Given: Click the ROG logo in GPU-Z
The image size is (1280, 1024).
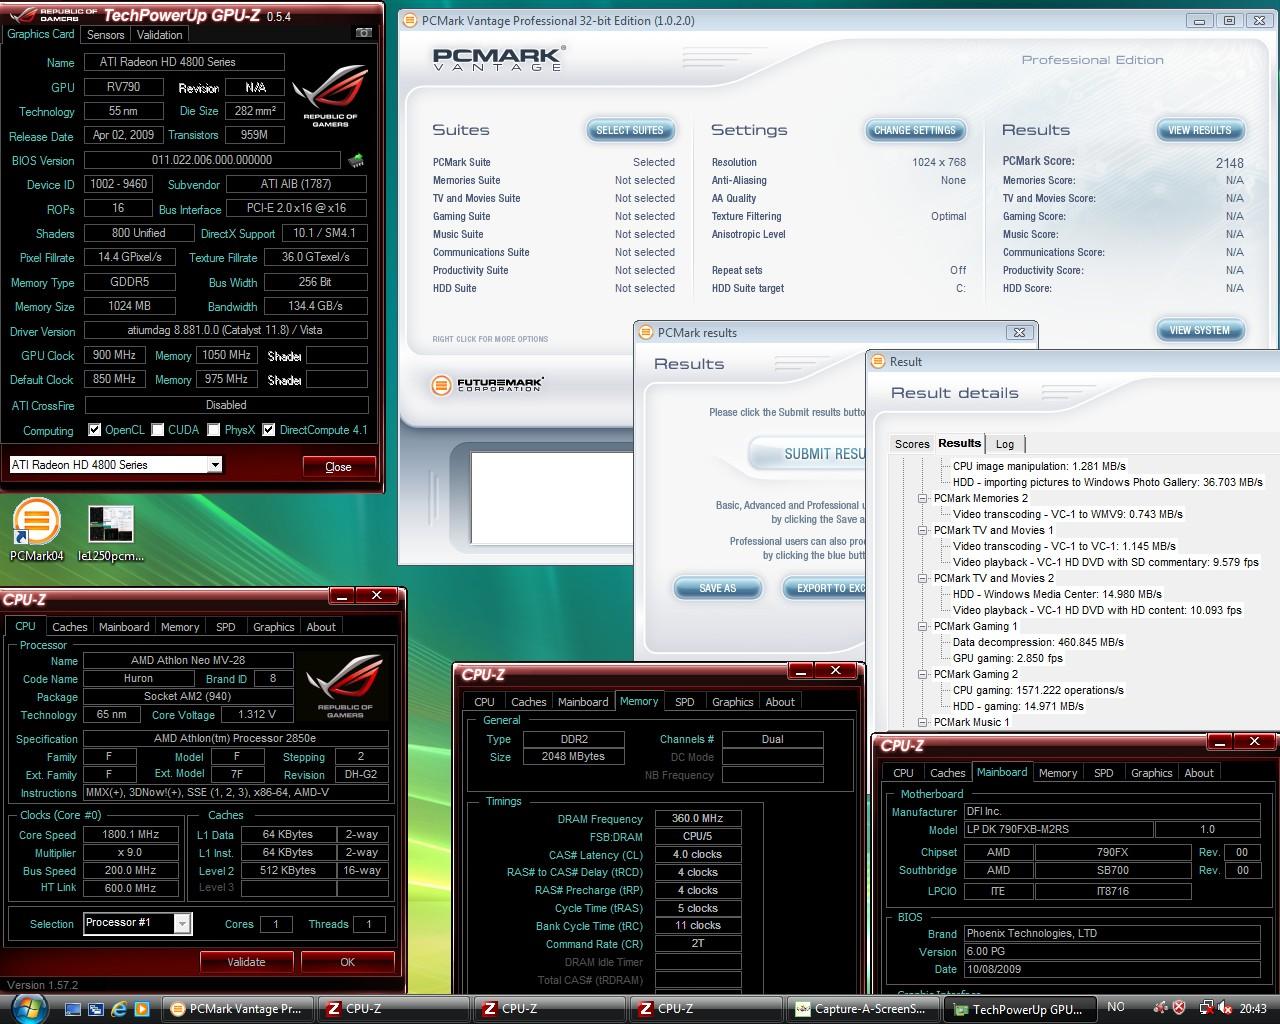Looking at the screenshot, I should (x=329, y=96).
